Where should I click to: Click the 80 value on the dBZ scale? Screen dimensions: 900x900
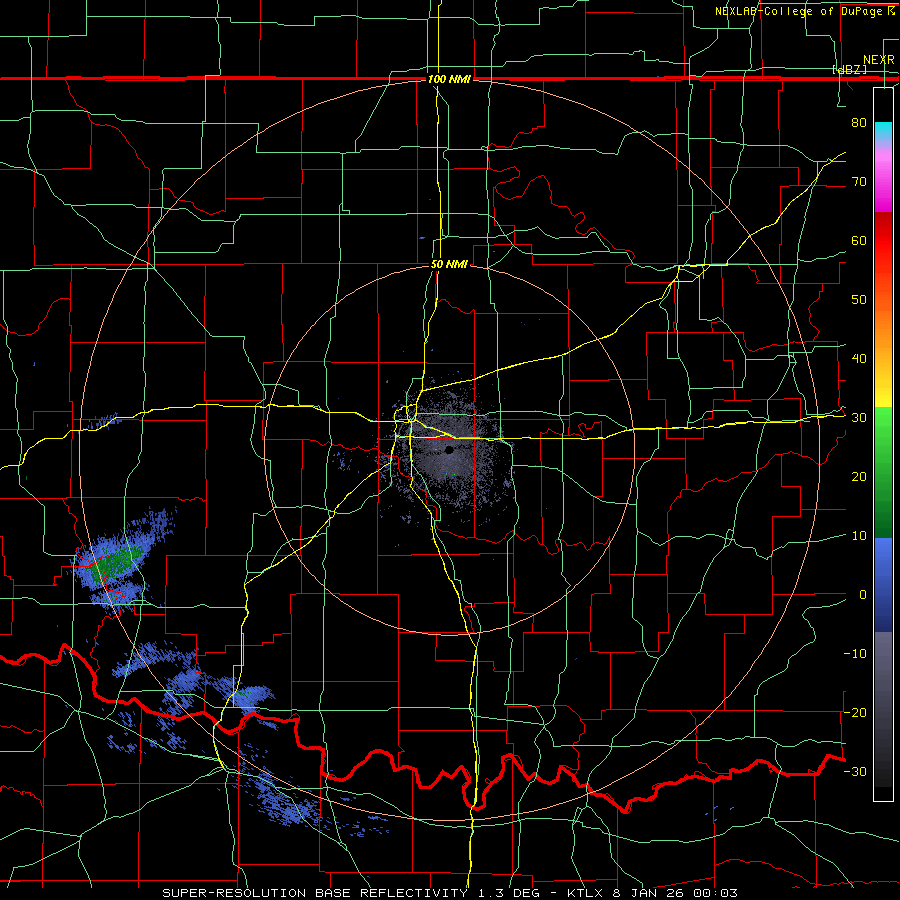coord(859,122)
